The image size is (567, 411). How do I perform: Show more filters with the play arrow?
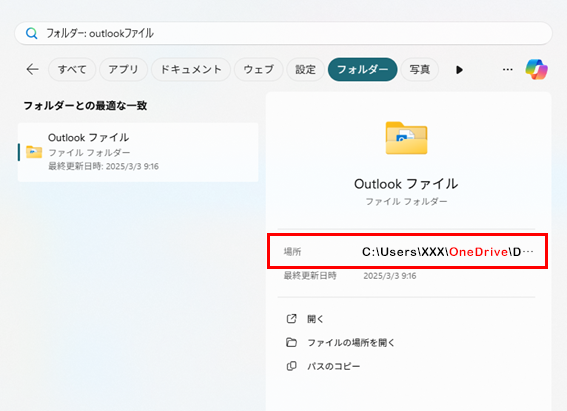[459, 70]
